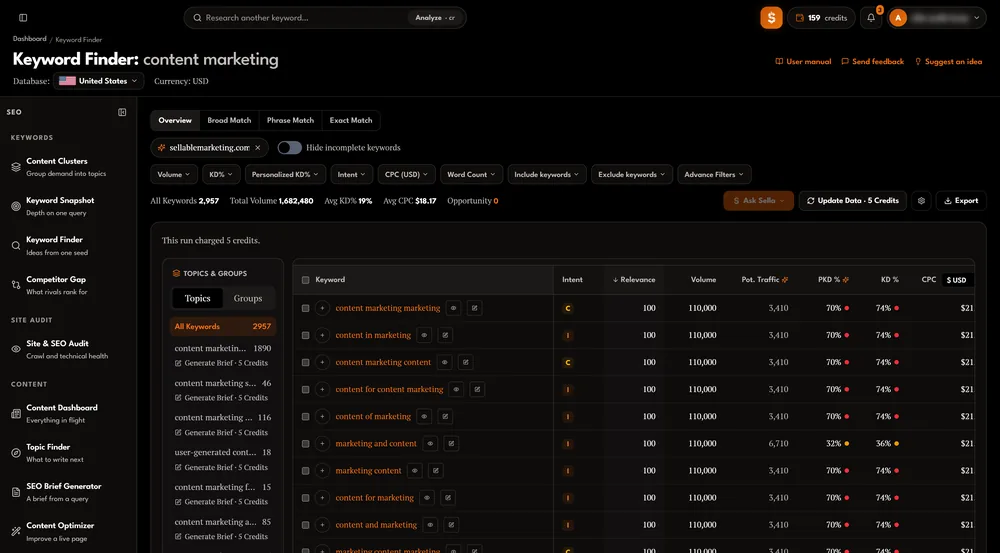The height and width of the screenshot is (553, 1000).
Task: Edit icon for 'content for marketing' row
Action: pyautogui.click(x=448, y=498)
